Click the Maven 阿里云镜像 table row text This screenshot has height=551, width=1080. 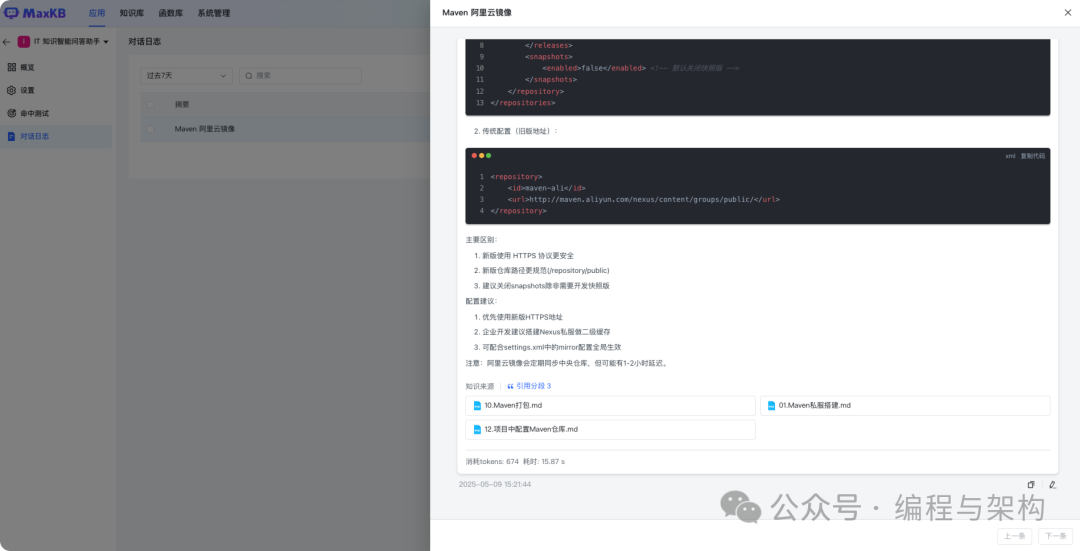(205, 129)
